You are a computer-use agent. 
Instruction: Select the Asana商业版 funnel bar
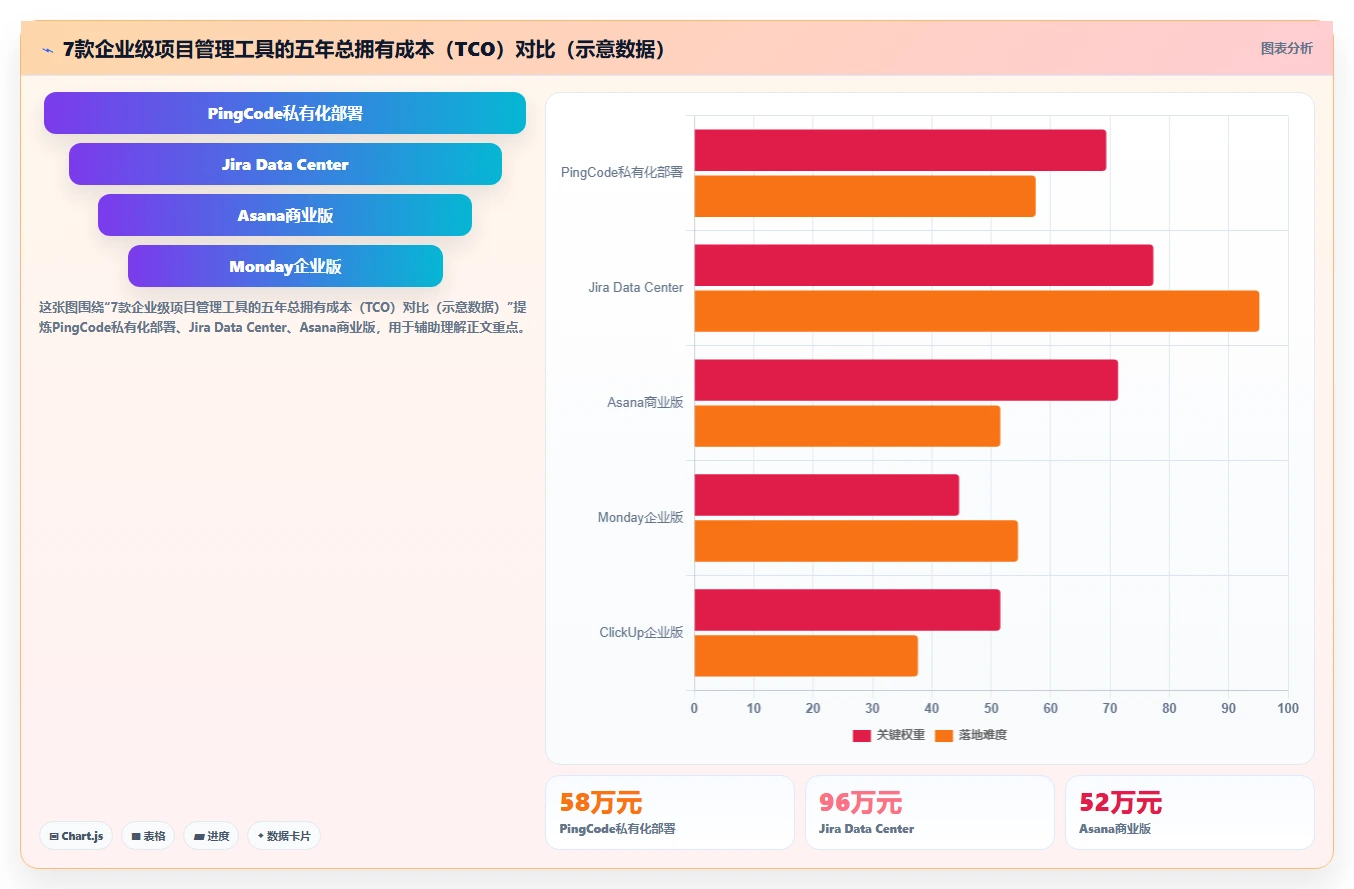pyautogui.click(x=285, y=215)
